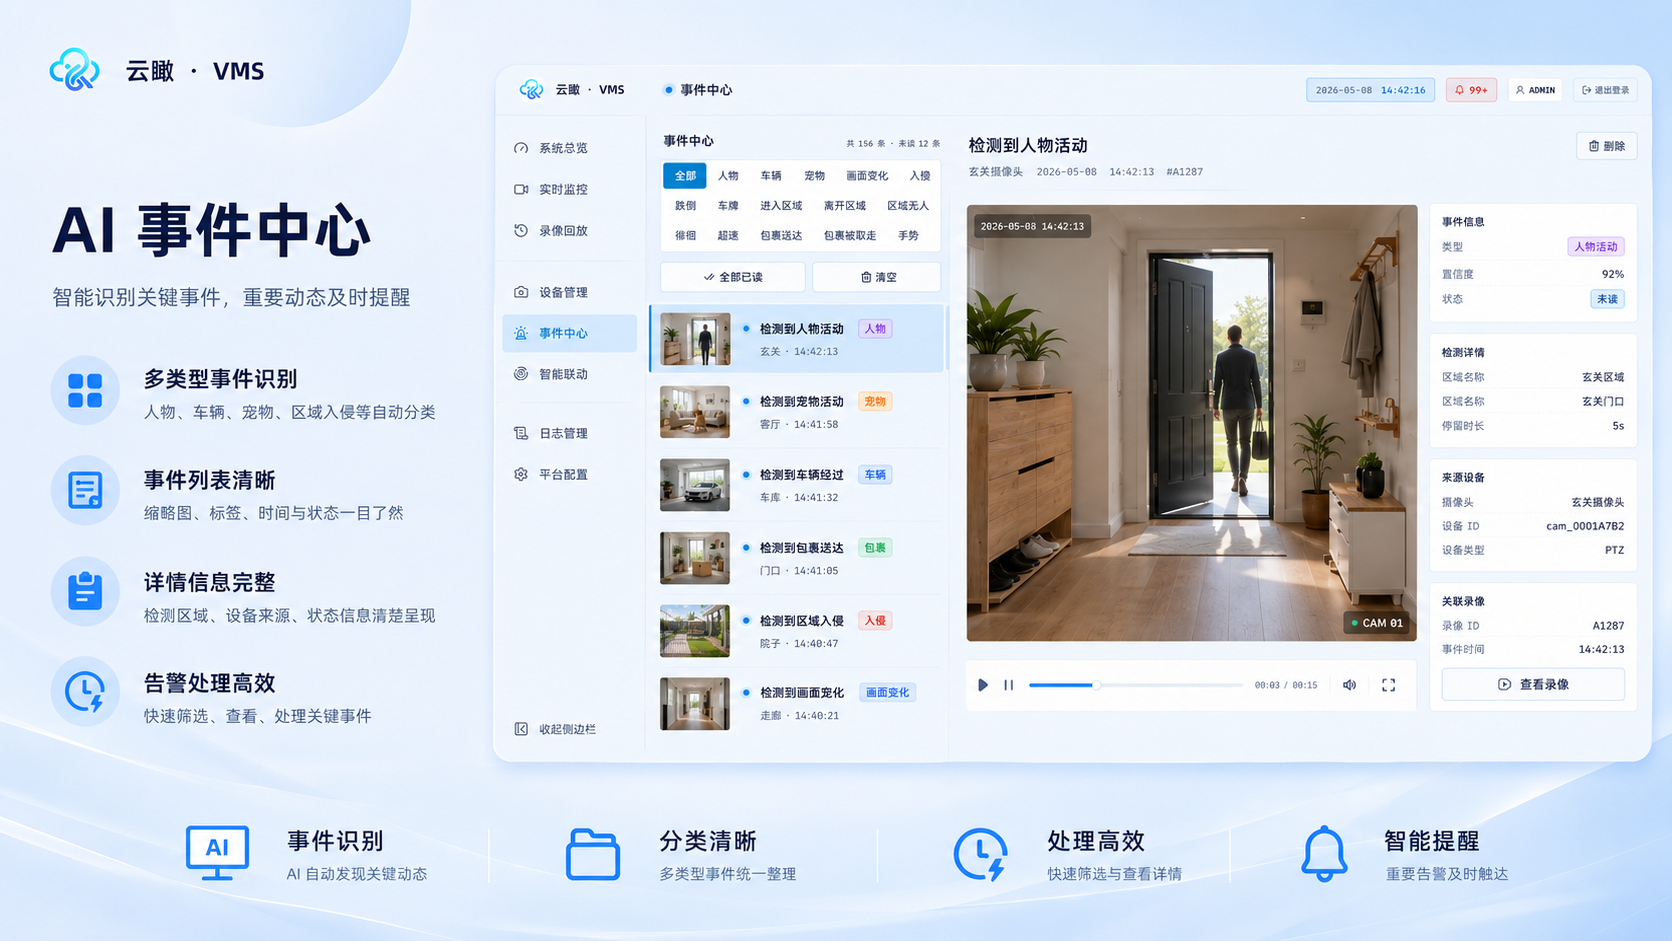Click the 车辆 tag in event list

point(875,475)
